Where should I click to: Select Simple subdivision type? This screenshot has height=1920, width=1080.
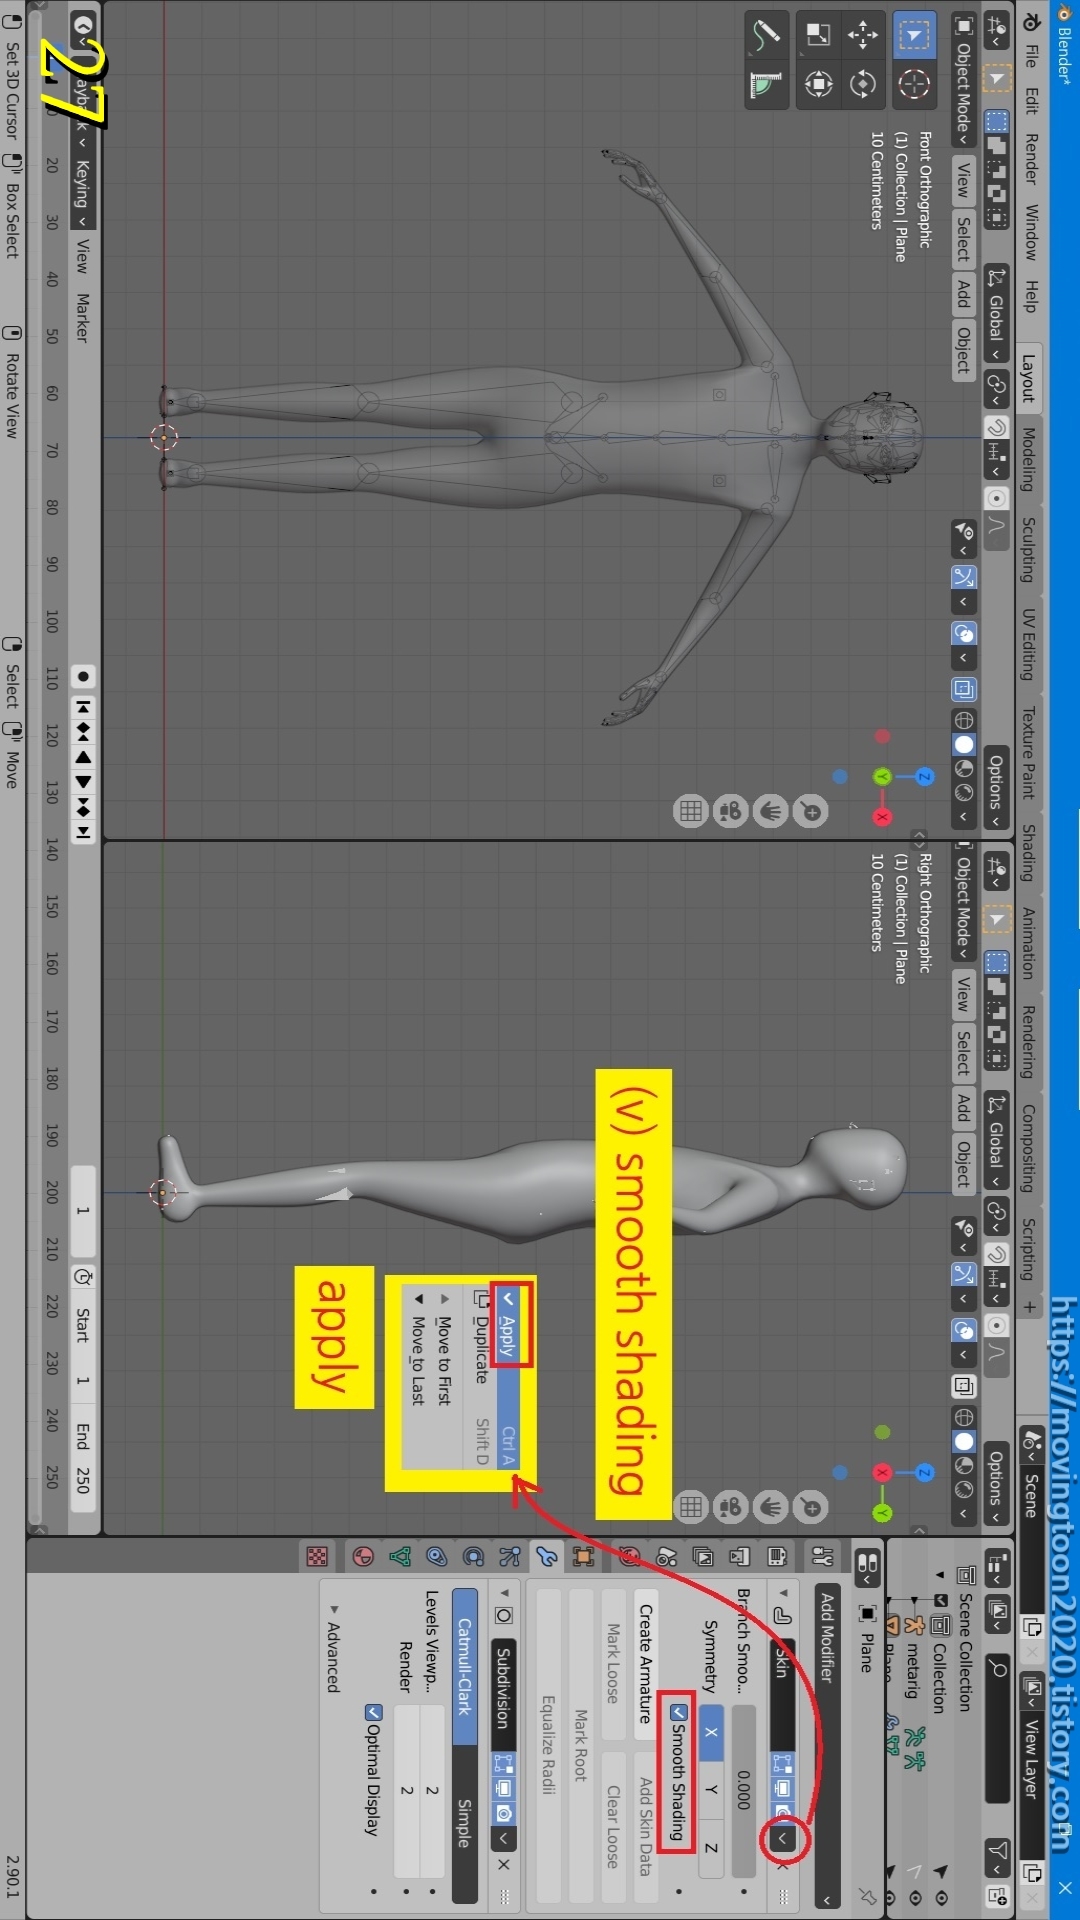(x=465, y=1823)
